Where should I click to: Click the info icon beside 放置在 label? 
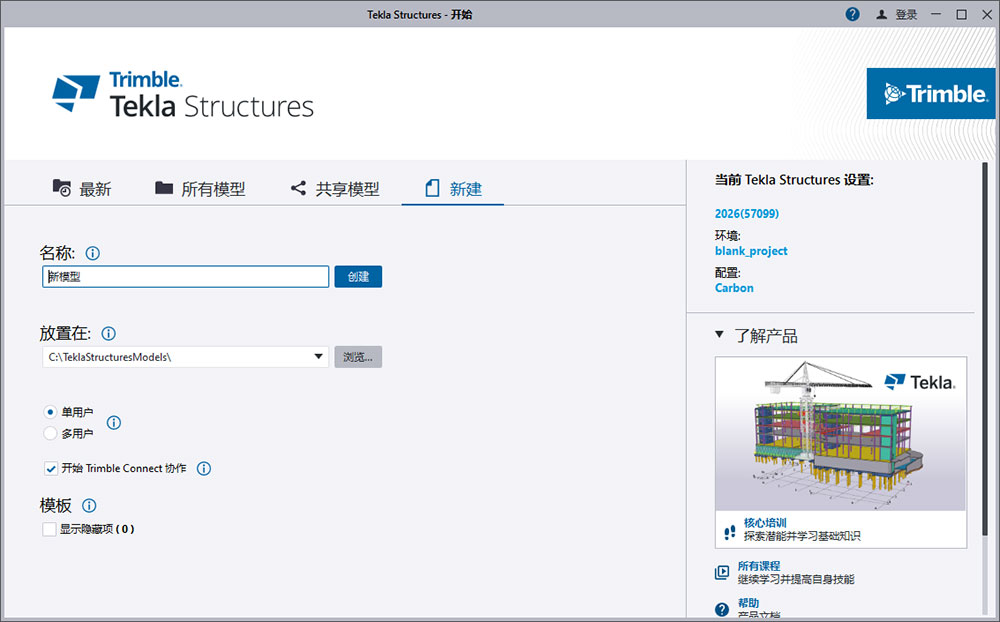point(108,333)
